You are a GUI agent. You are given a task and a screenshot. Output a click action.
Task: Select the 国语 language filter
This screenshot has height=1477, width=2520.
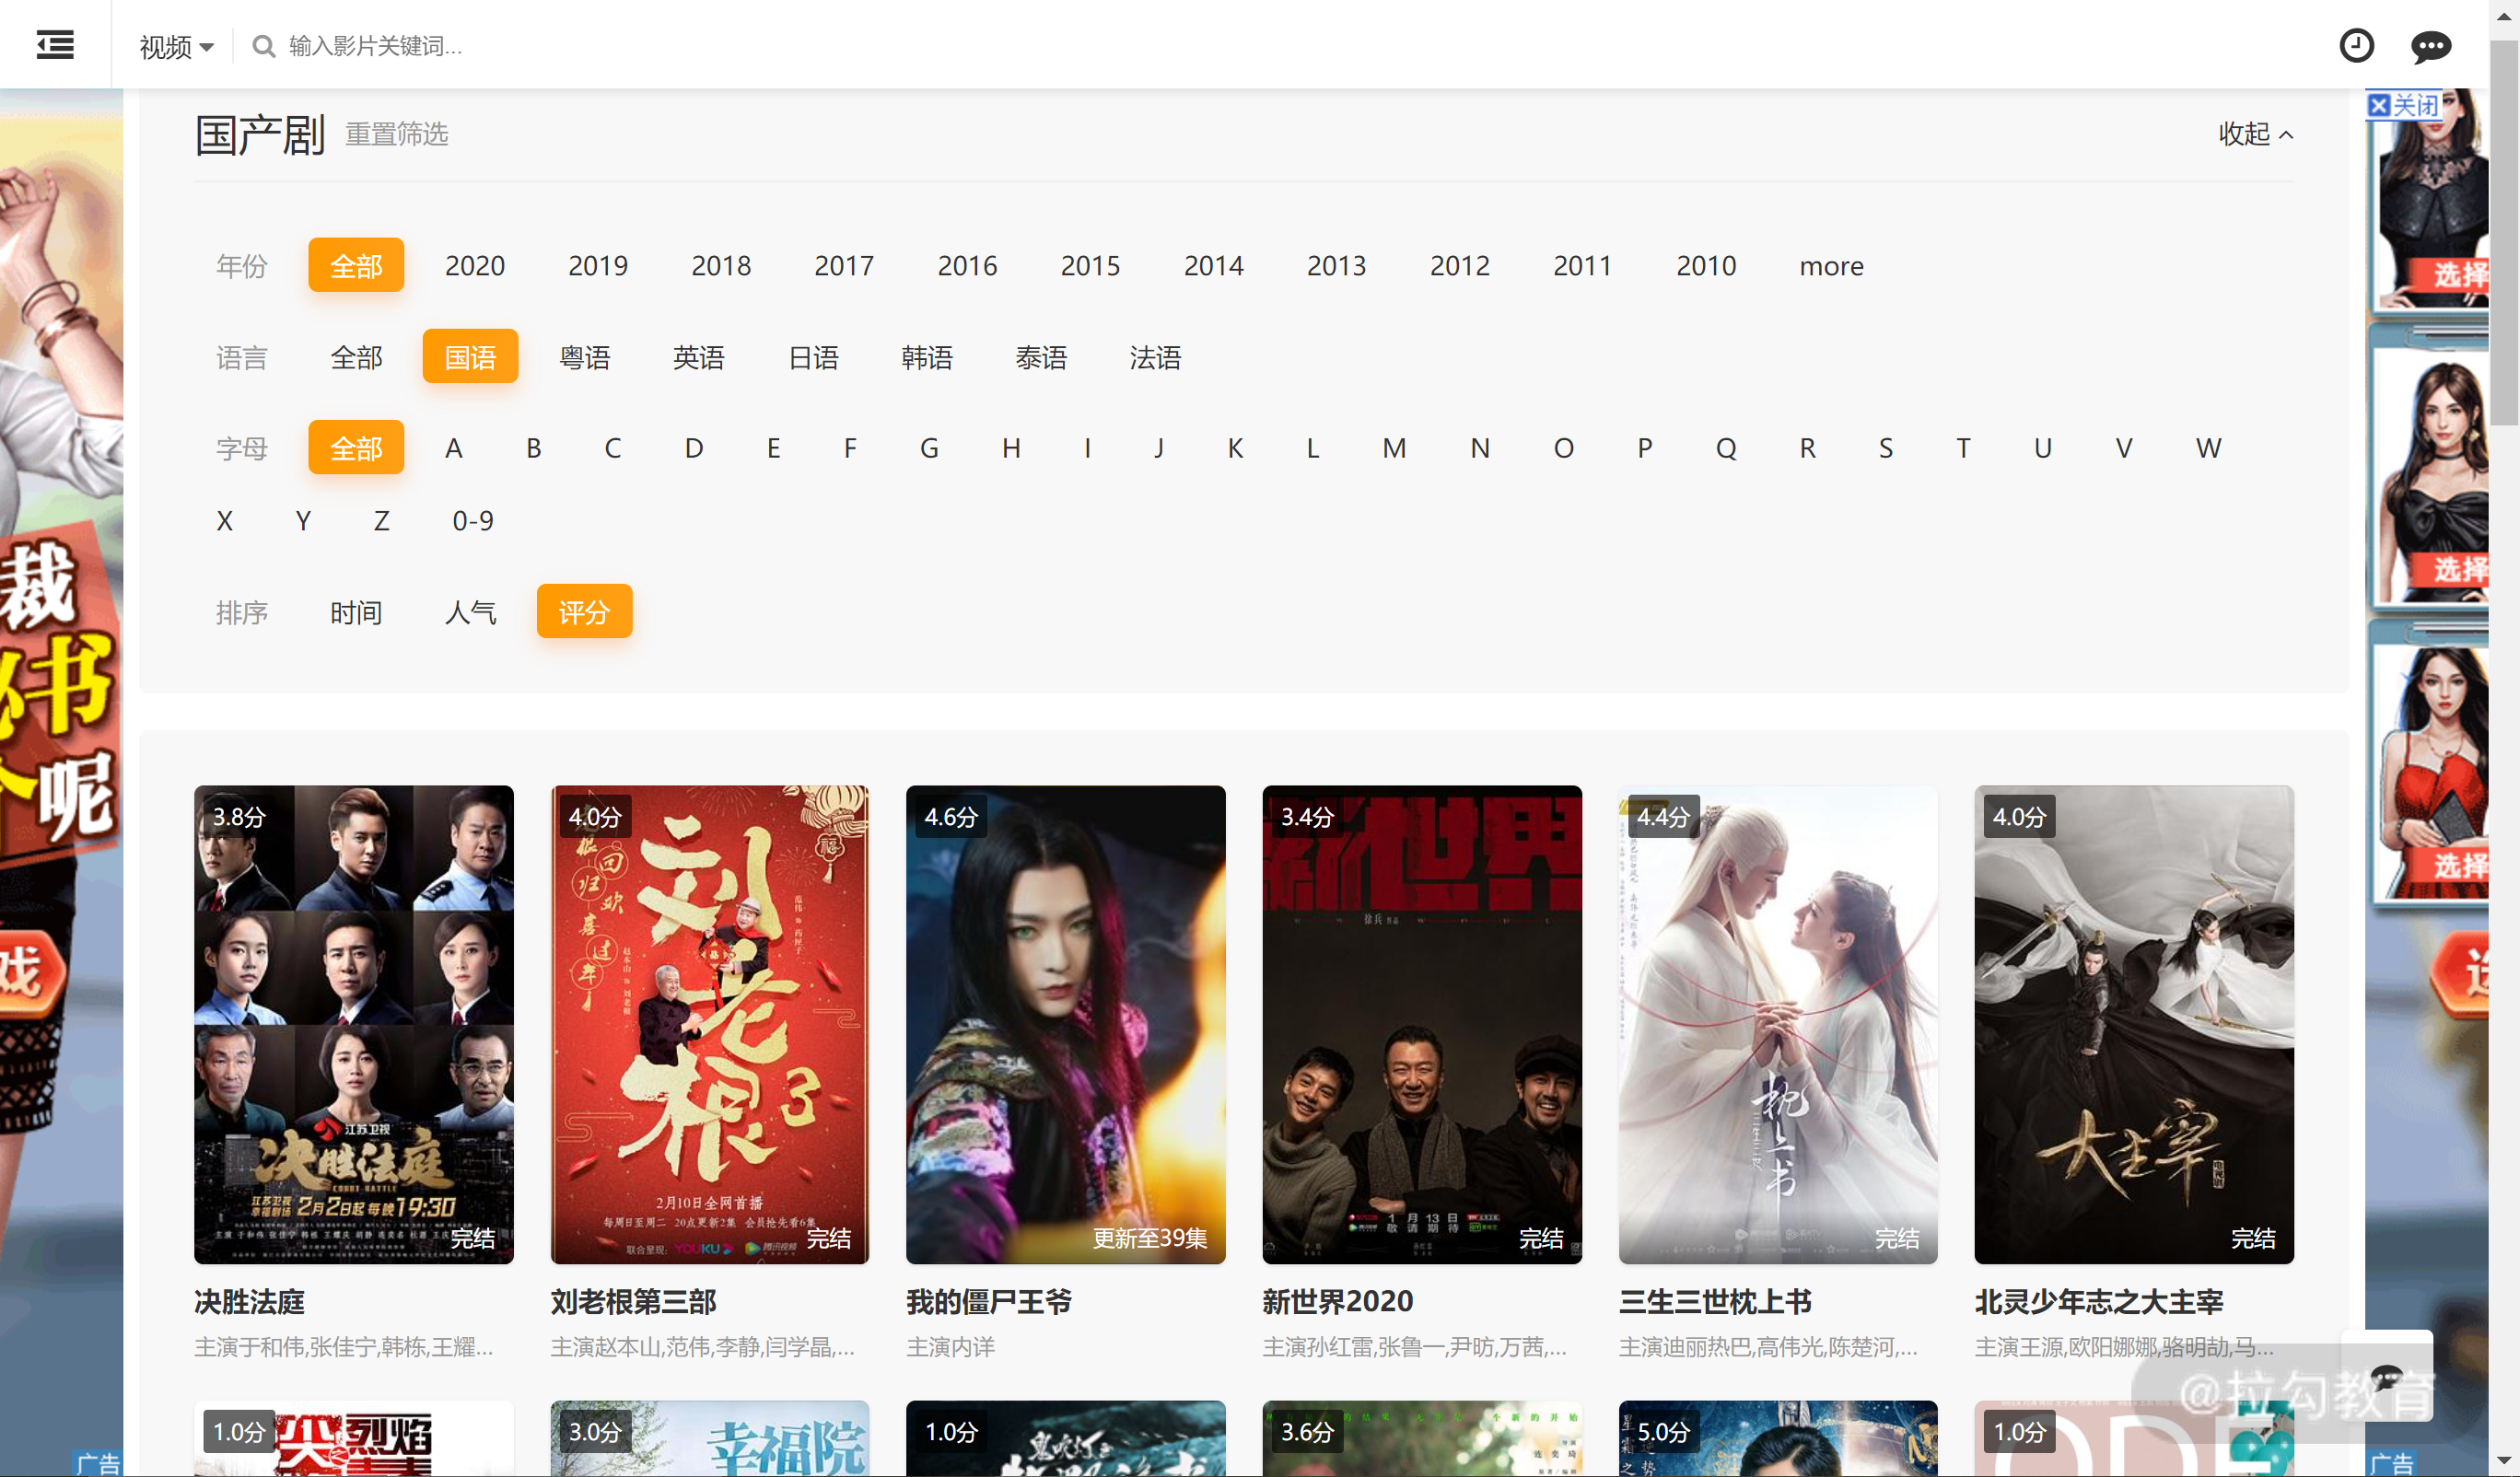(x=470, y=357)
